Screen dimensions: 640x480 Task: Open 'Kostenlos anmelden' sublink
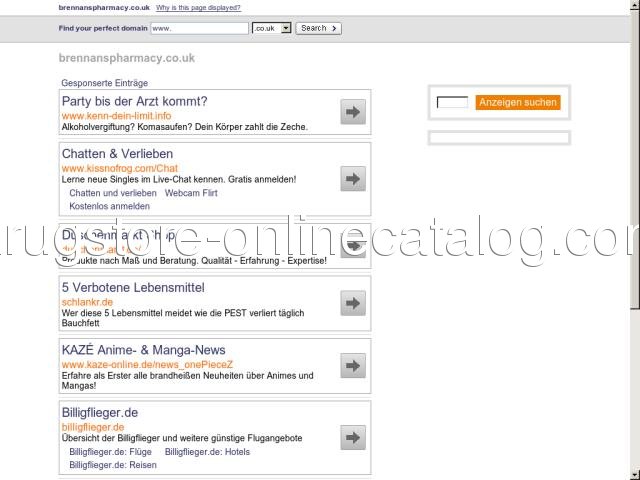click(x=109, y=206)
